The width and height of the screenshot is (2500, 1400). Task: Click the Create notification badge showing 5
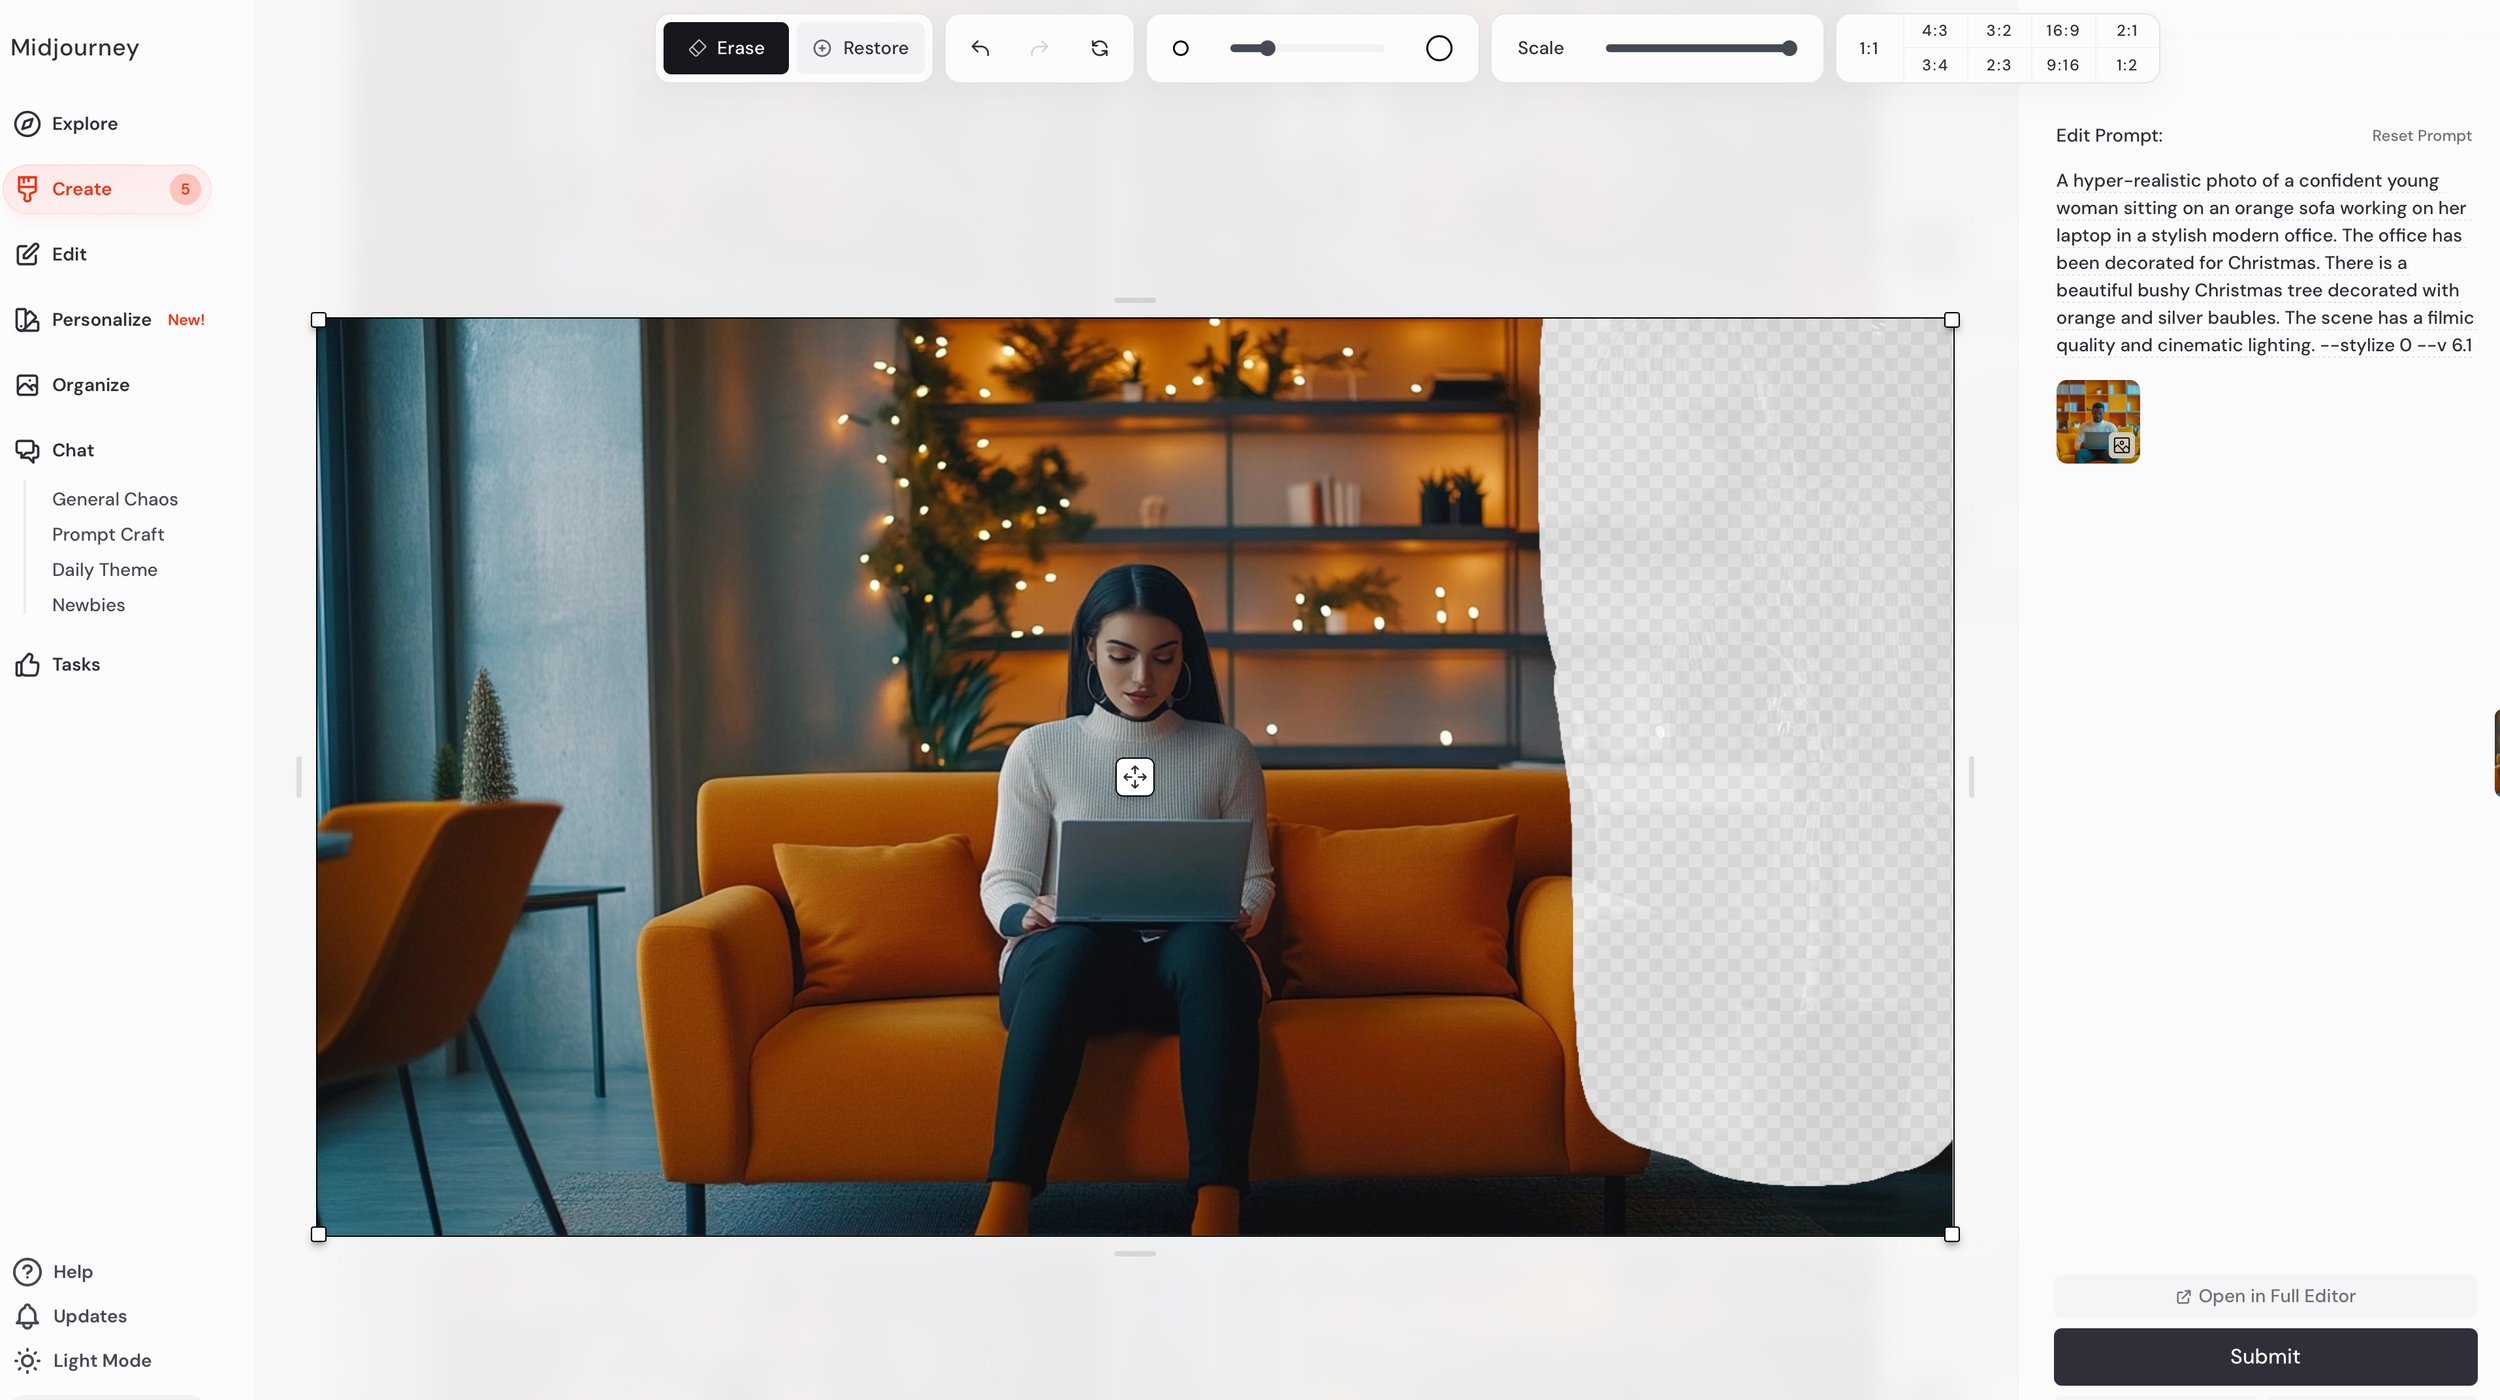185,189
